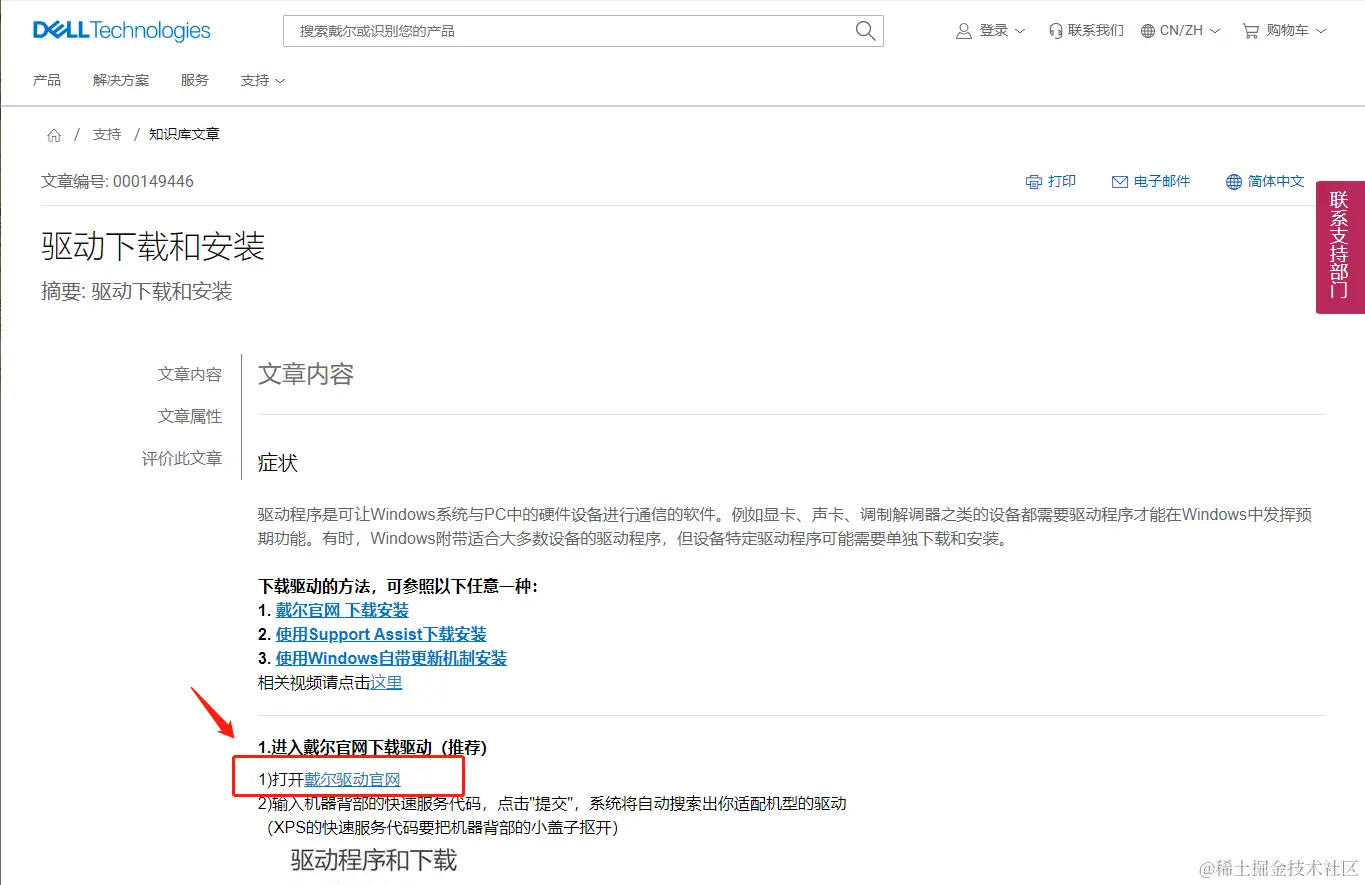The image size is (1365, 885).
Task: Open the 服务 menu
Action: pyautogui.click(x=195, y=80)
